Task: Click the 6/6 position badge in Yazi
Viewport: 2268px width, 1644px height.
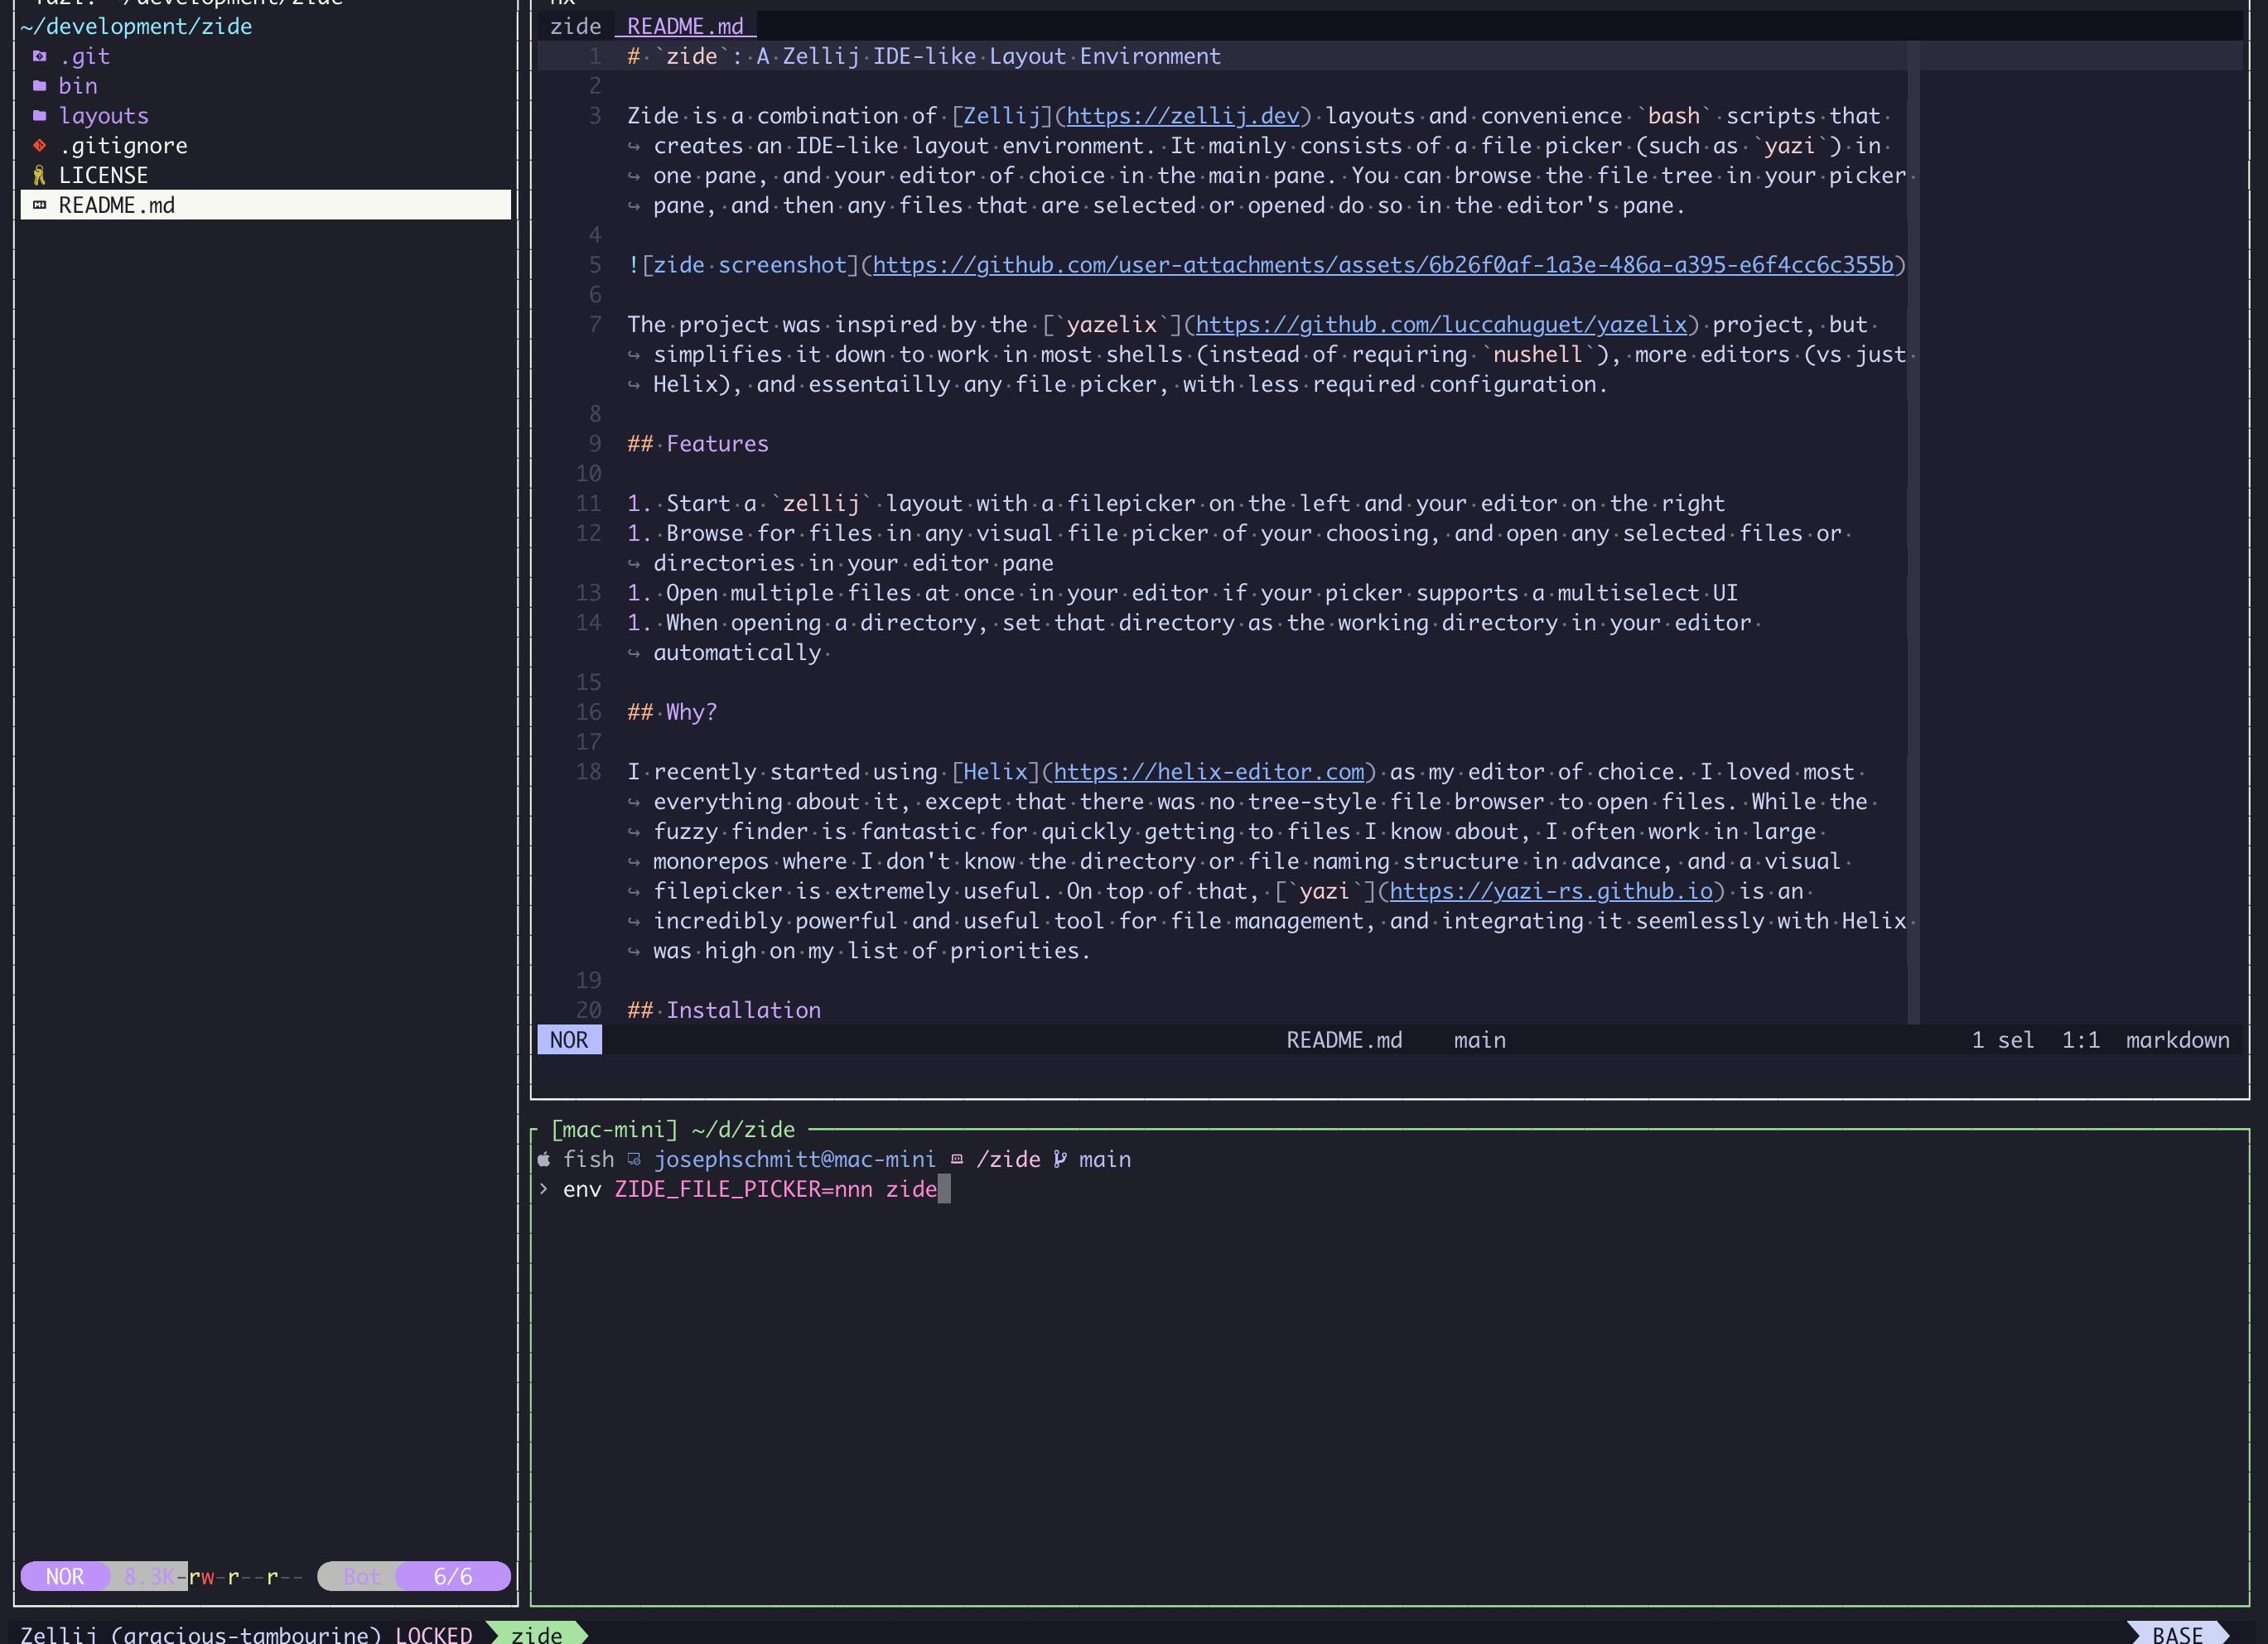Action: tap(452, 1577)
